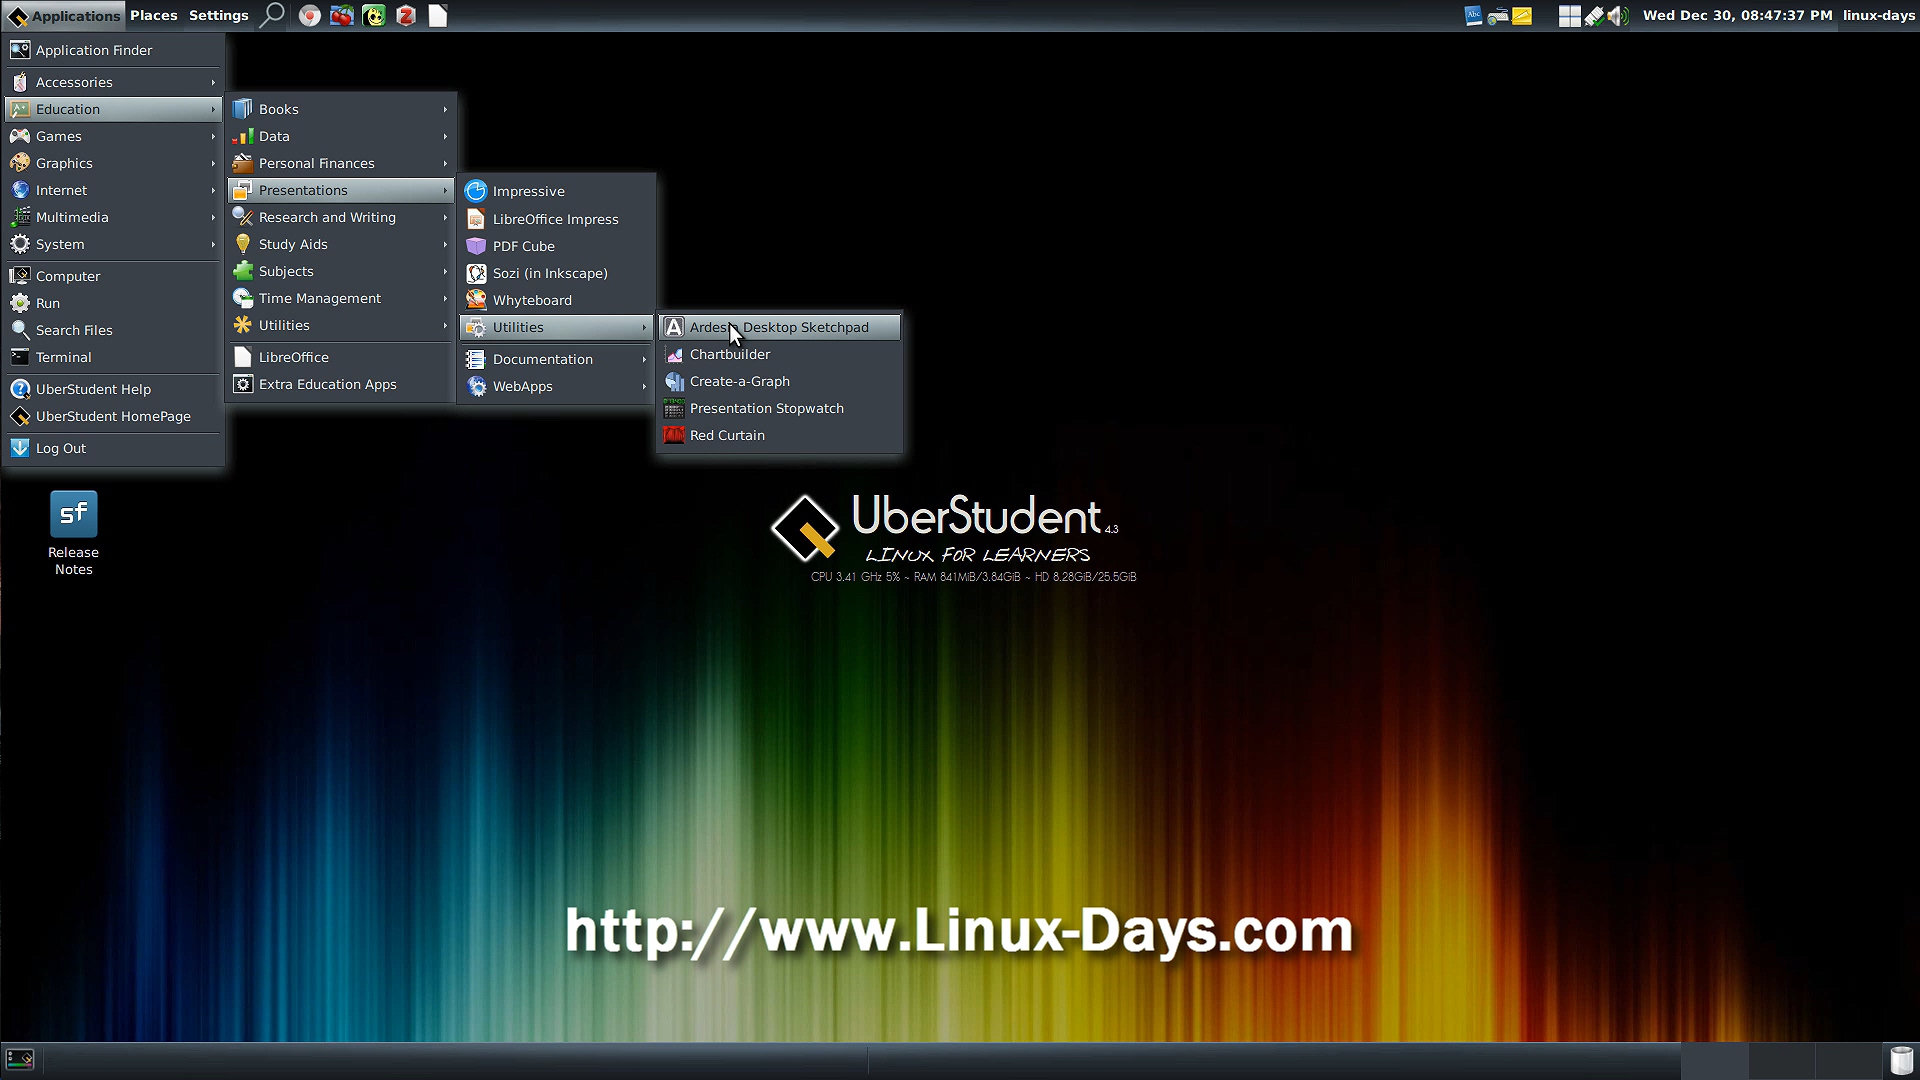
Task: Expand the Internet submenu arrow
Action: coord(213,190)
